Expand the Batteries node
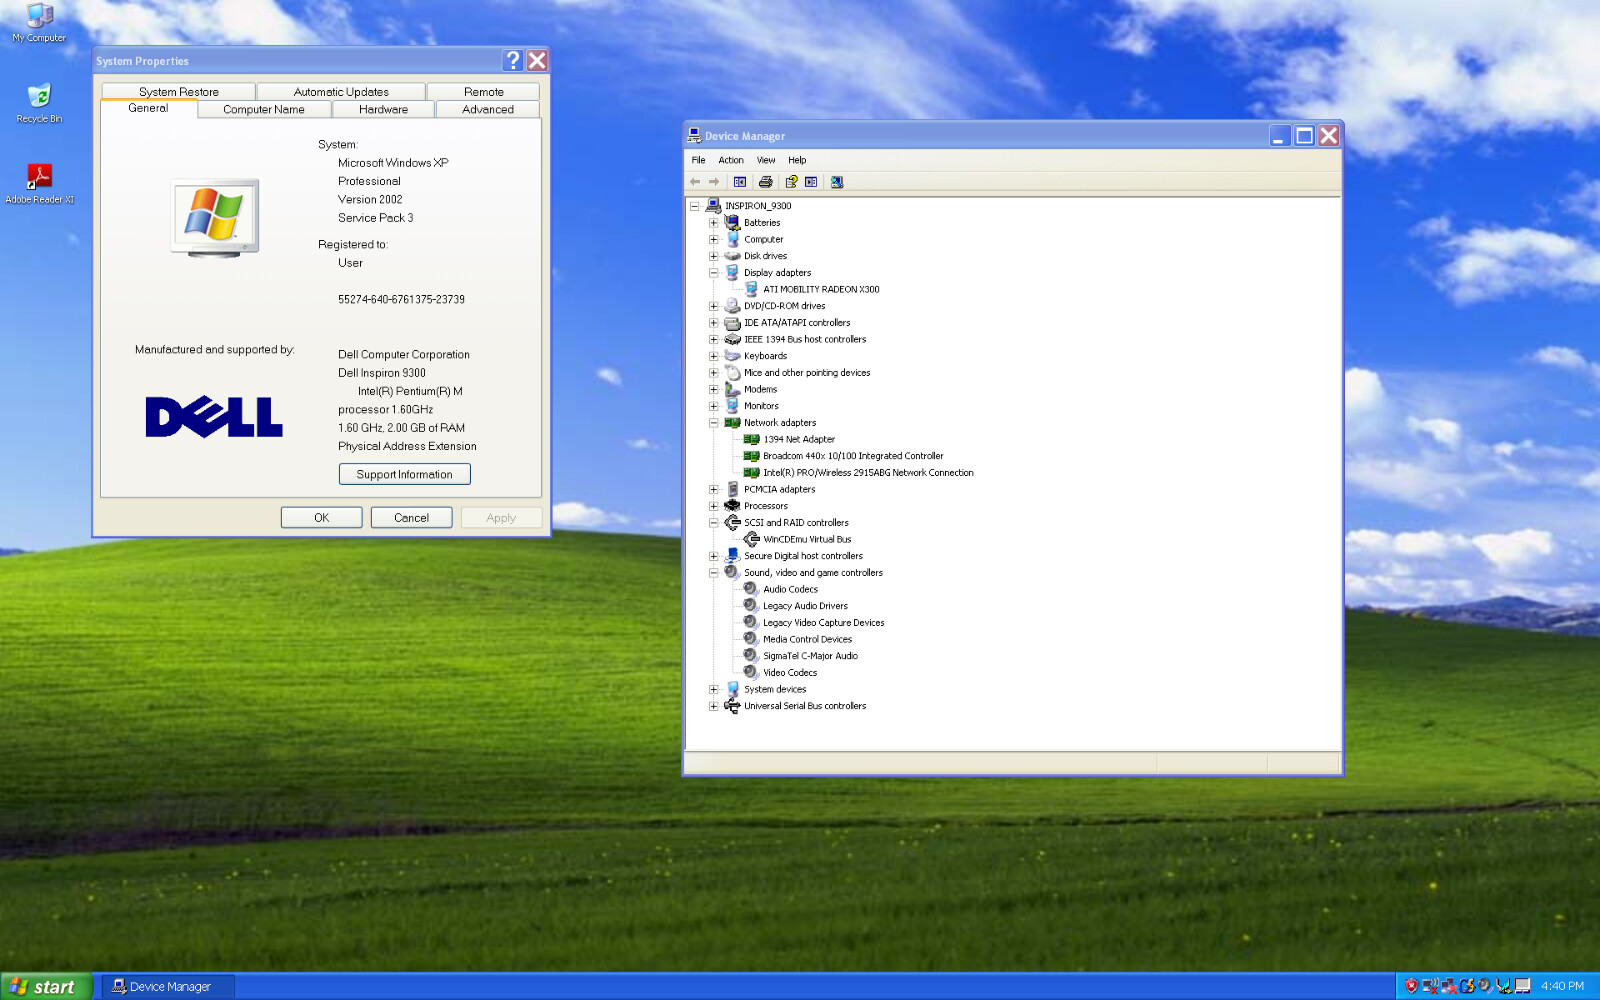 (x=714, y=223)
